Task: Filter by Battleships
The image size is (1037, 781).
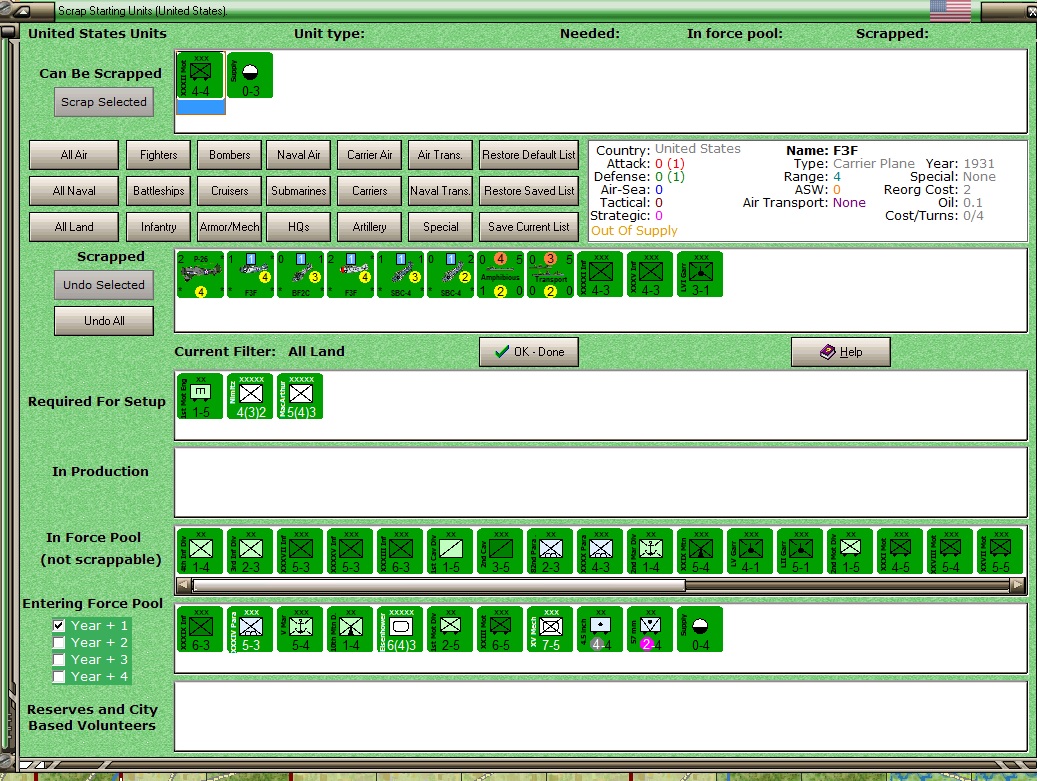Action: 159,190
